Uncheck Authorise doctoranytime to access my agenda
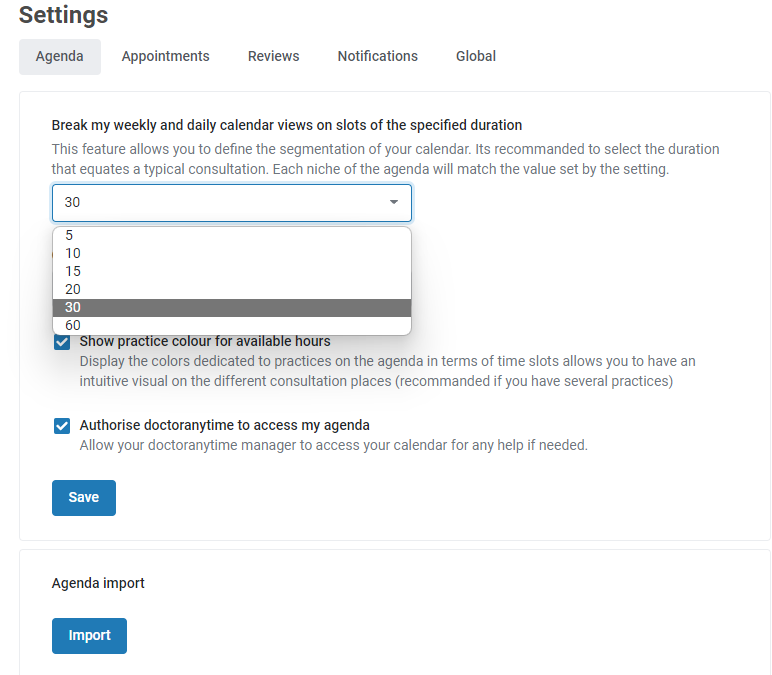 pos(62,426)
